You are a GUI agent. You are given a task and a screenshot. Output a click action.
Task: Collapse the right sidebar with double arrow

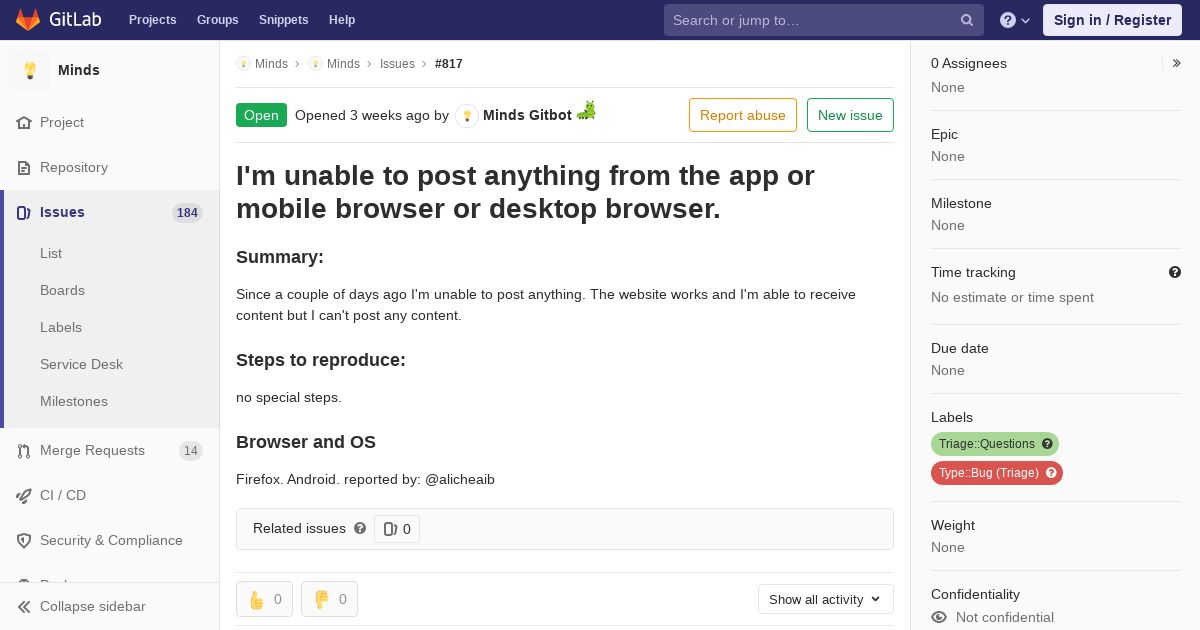(1177, 63)
